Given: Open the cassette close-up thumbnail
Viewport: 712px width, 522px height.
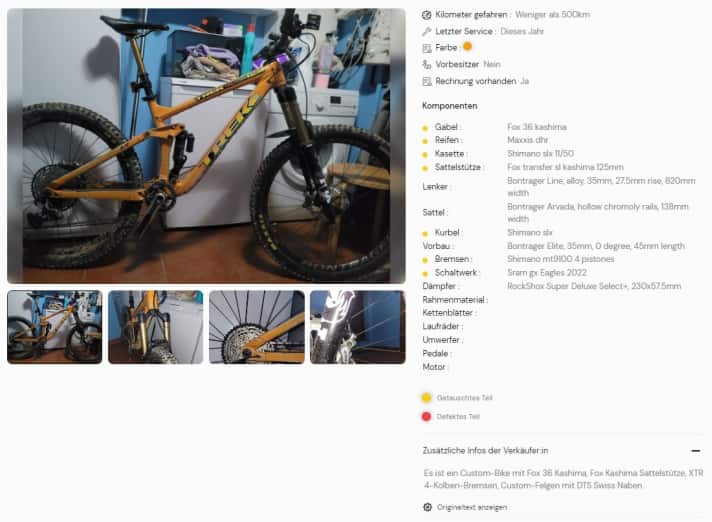Looking at the screenshot, I should tap(257, 327).
